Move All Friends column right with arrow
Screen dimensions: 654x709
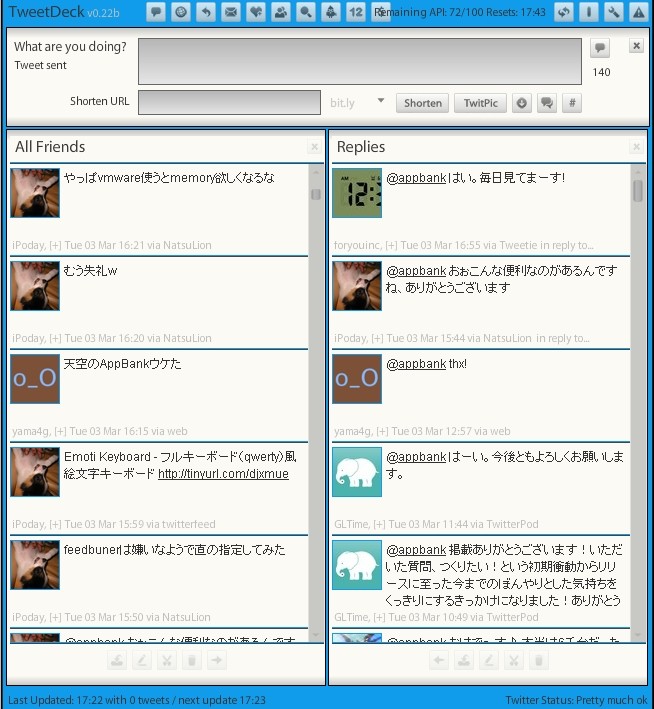217,660
